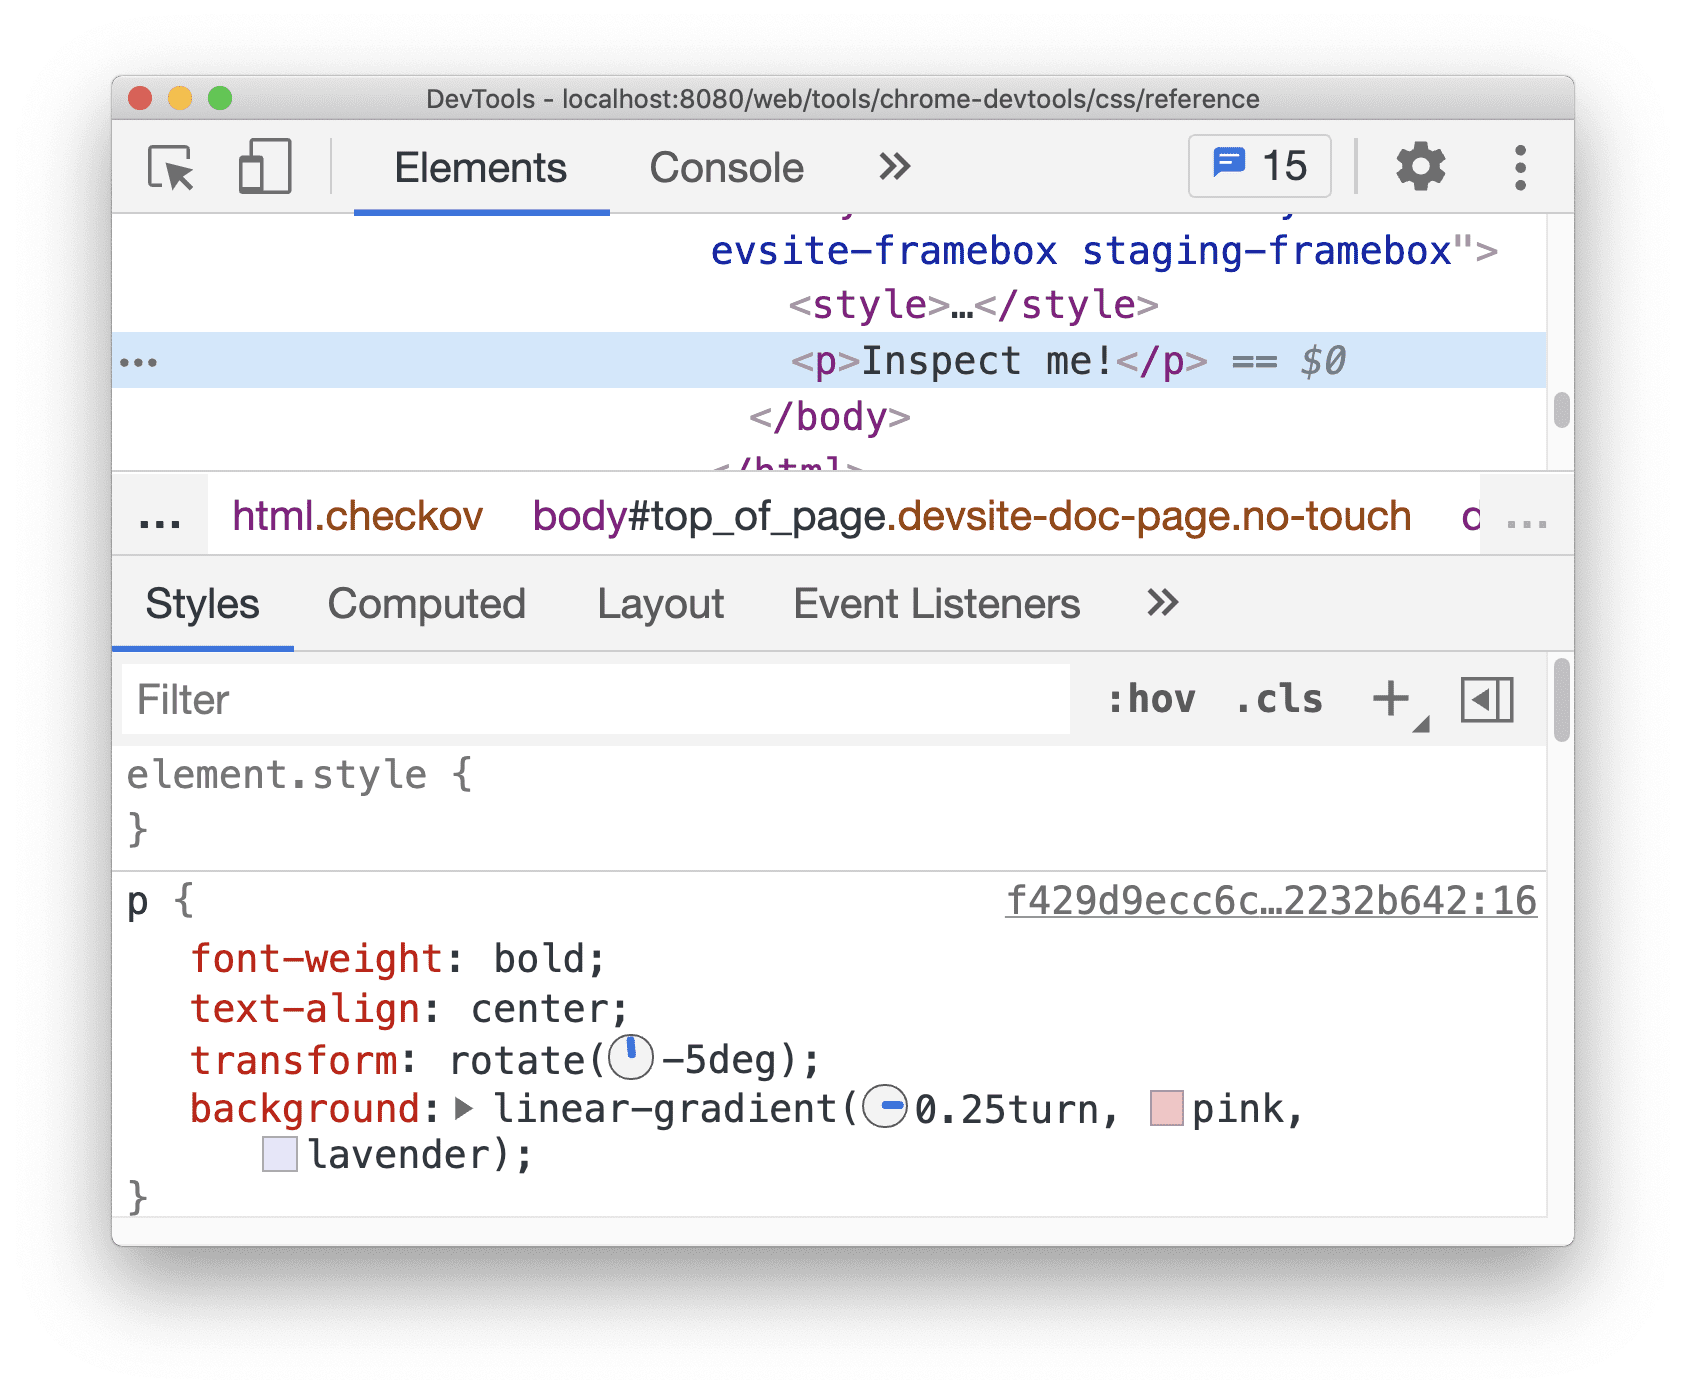Select html.checkov in the breadcrumb trail
Screen dimensions: 1686x1394
tap(357, 517)
